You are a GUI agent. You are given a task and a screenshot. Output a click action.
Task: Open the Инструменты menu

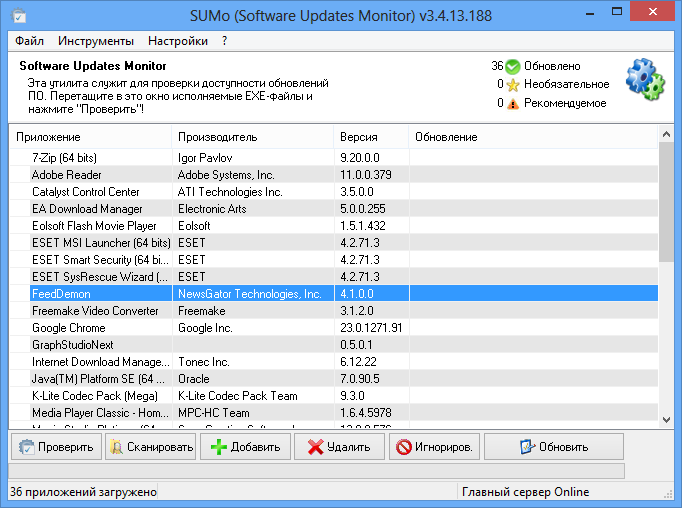tap(96, 41)
